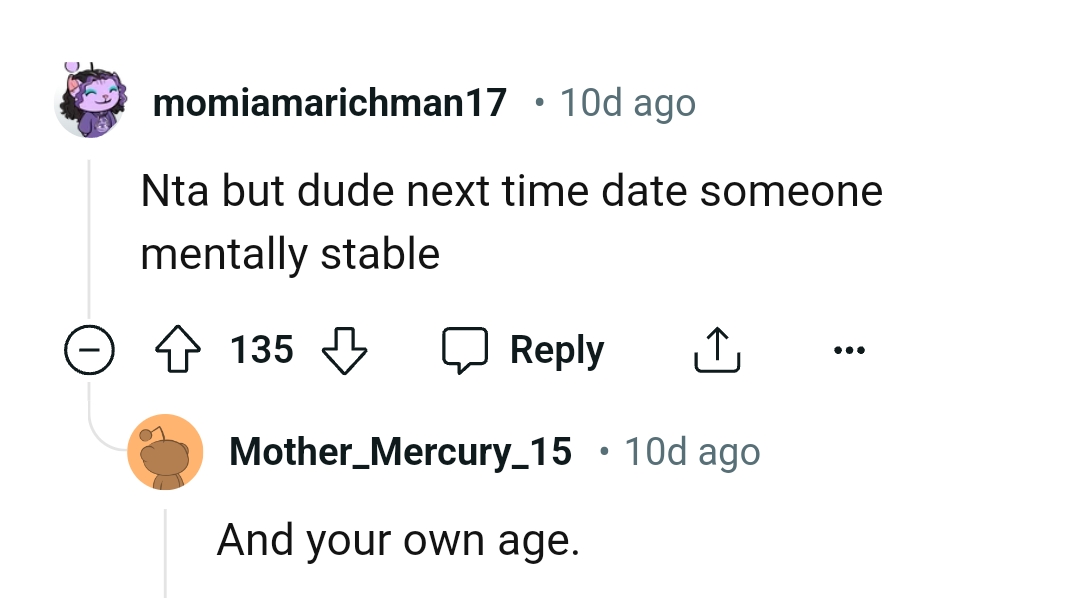This screenshot has height=598, width=1080.
Task: Click momiamarichman17's avatar
Action: click(90, 101)
